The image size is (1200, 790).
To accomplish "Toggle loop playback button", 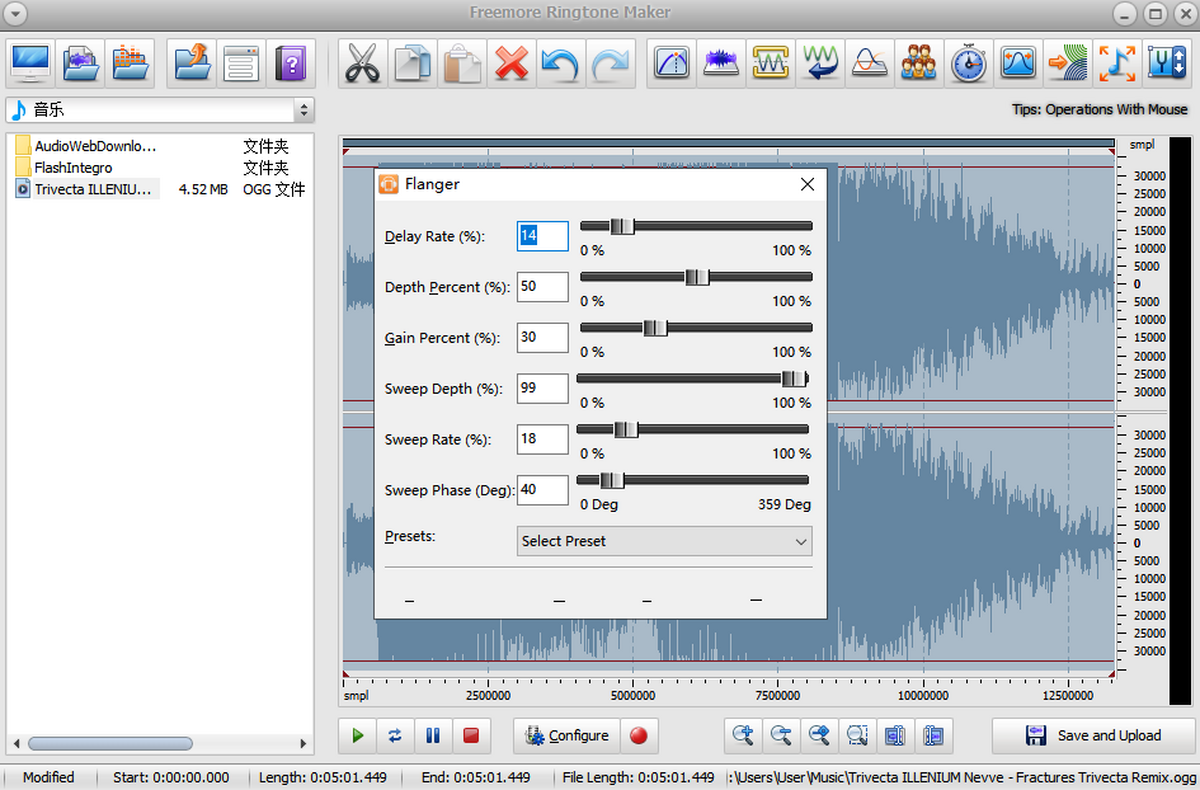I will point(395,735).
